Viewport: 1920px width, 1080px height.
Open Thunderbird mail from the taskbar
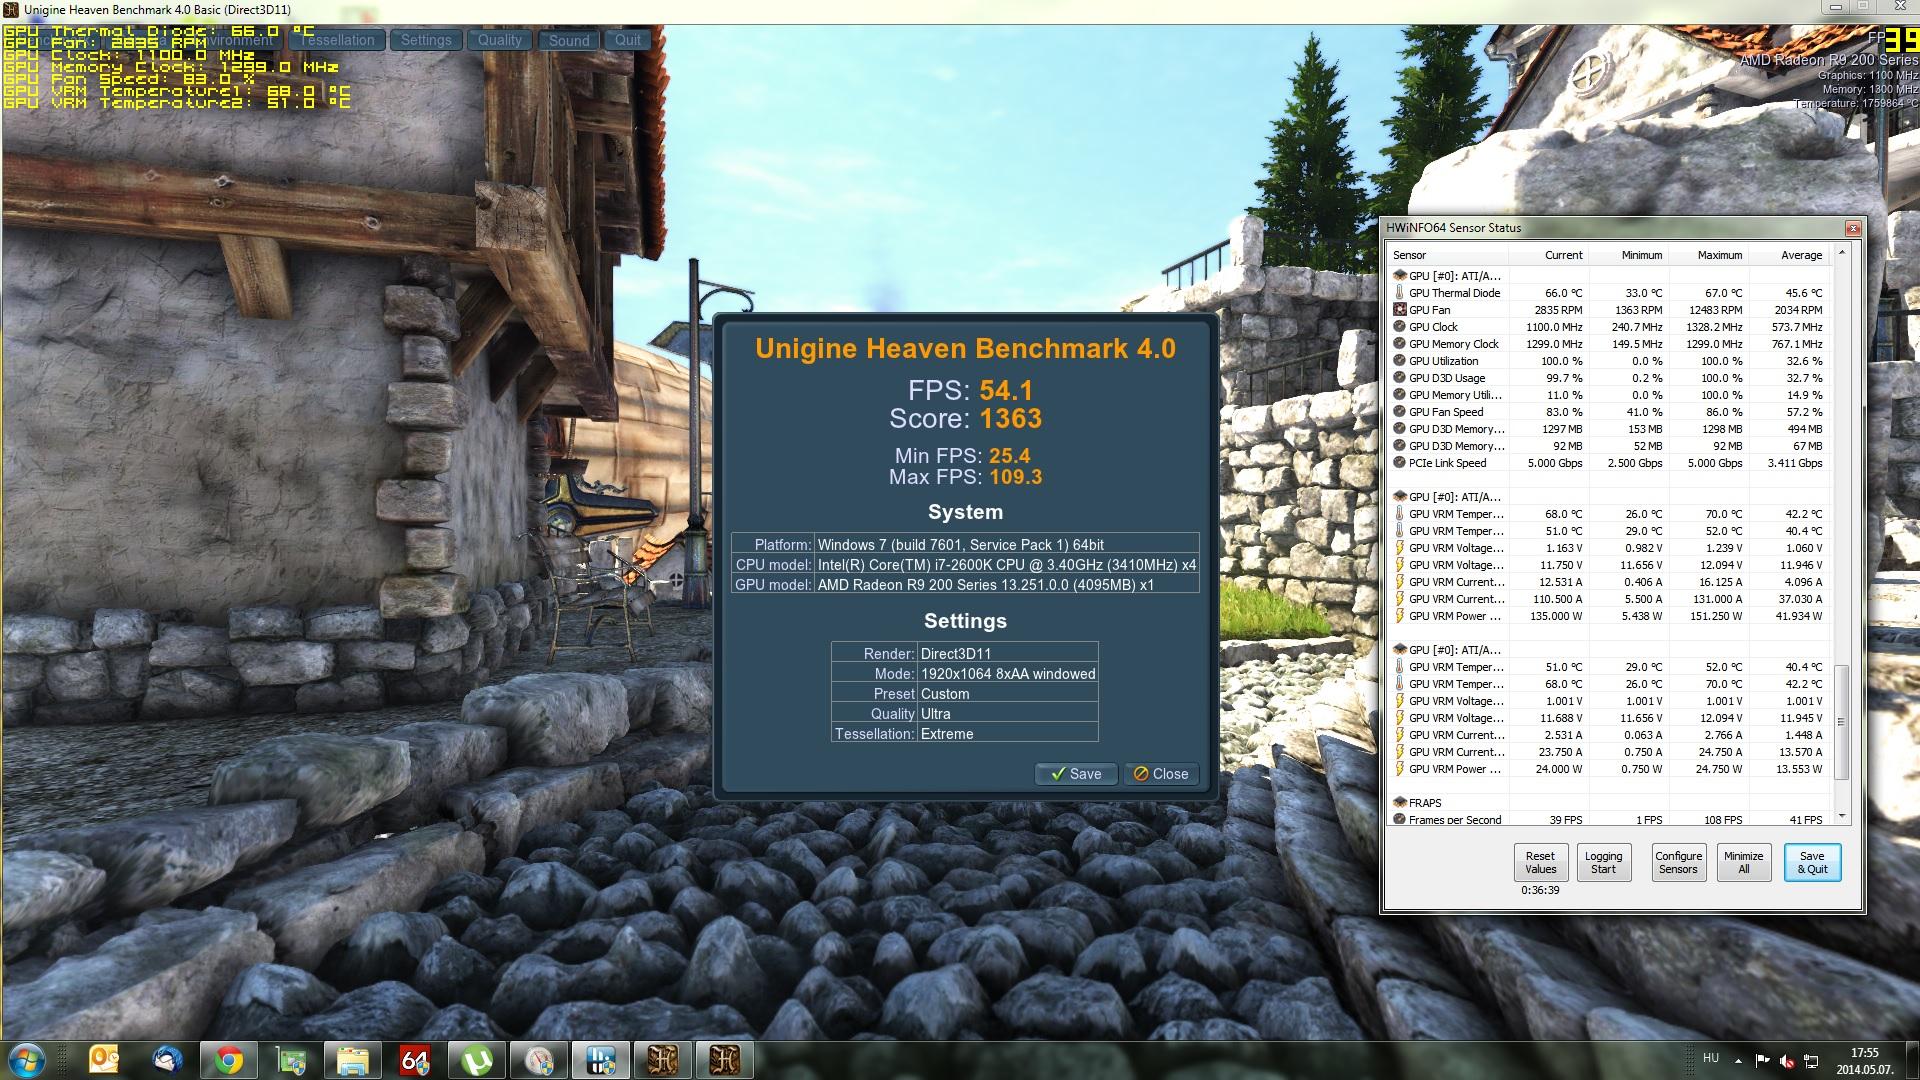tap(167, 1060)
